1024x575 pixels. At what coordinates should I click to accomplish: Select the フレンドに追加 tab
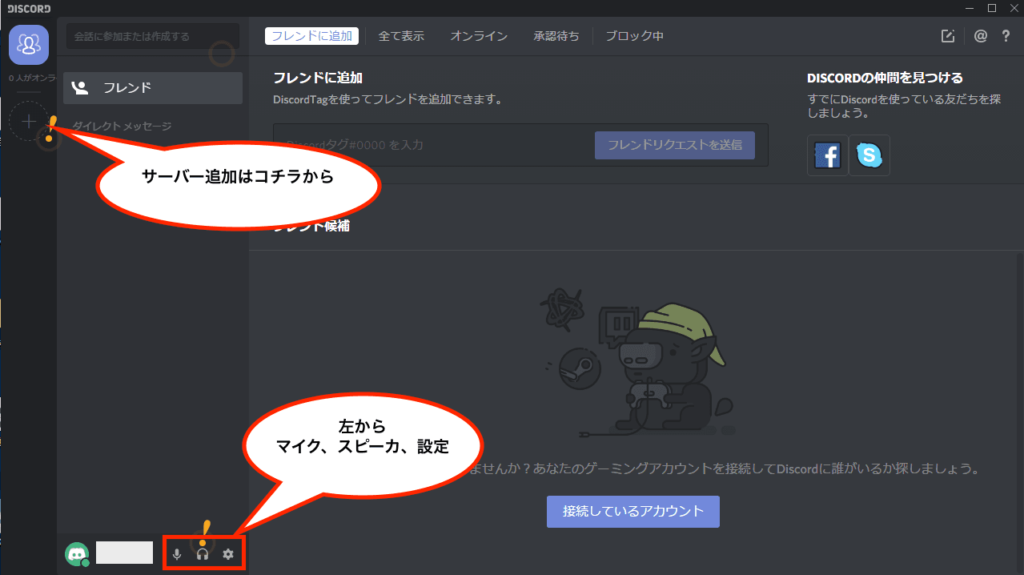311,36
